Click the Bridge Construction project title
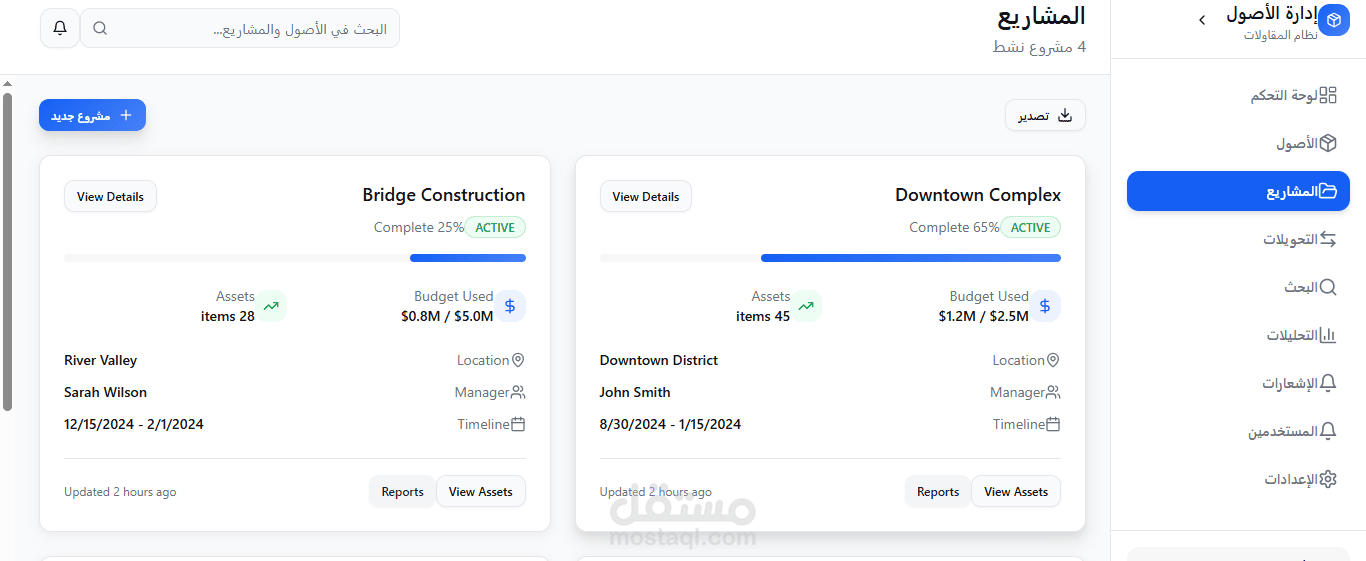This screenshot has height=561, width=1366. click(x=444, y=195)
